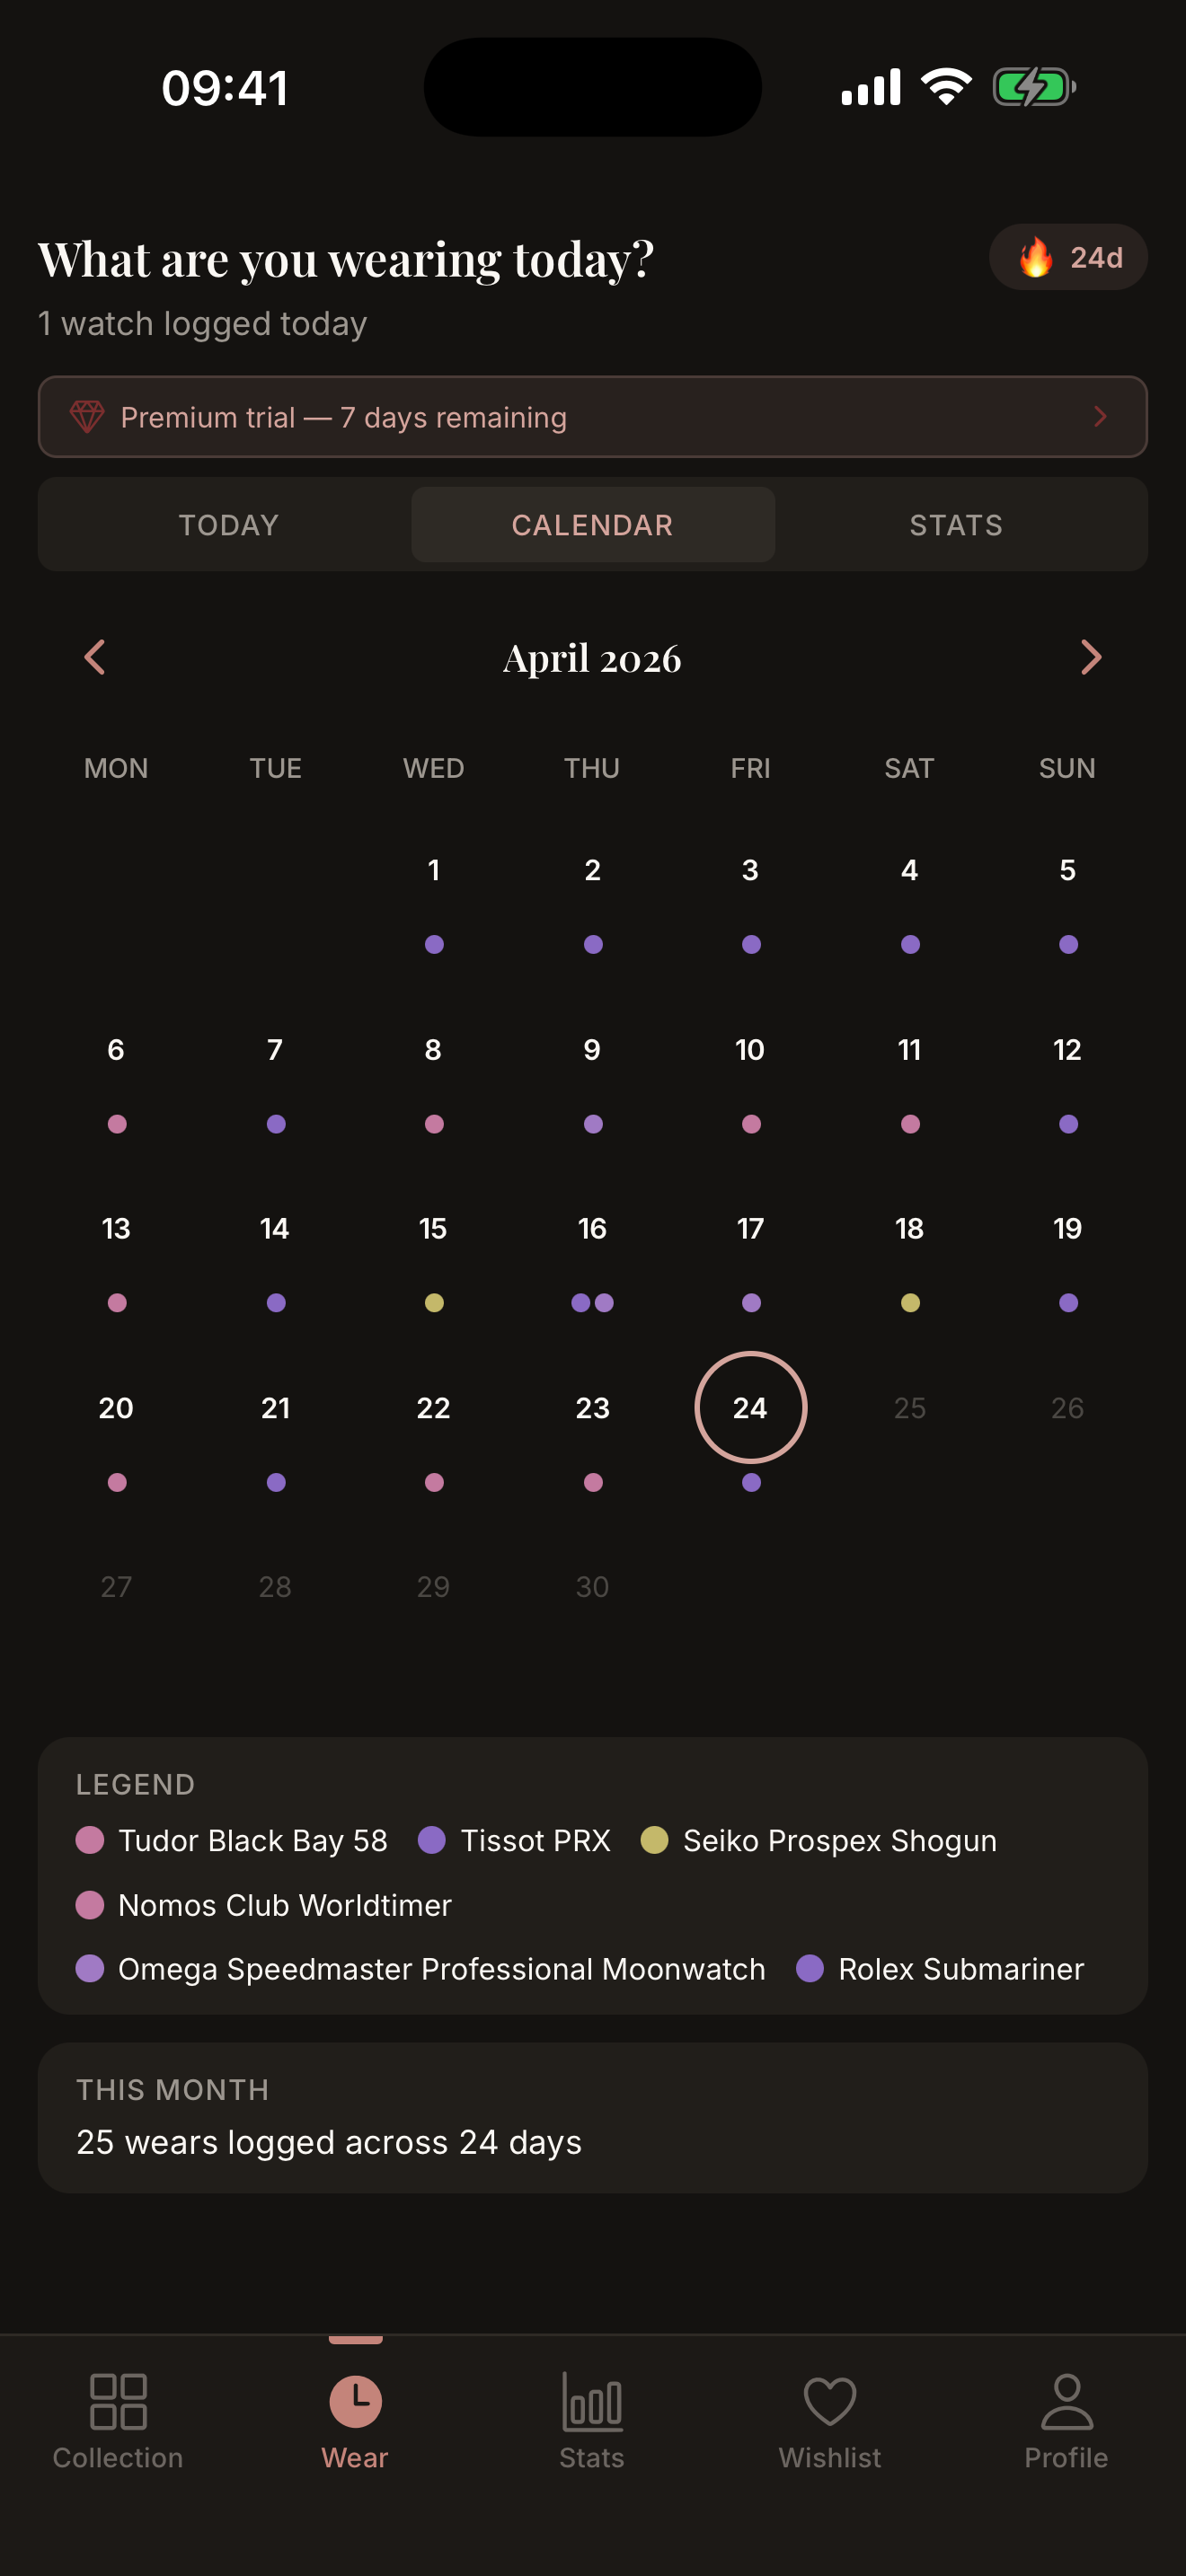Viewport: 1186px width, 2576px height.
Task: Open the Collection grid icon
Action: tap(118, 2401)
